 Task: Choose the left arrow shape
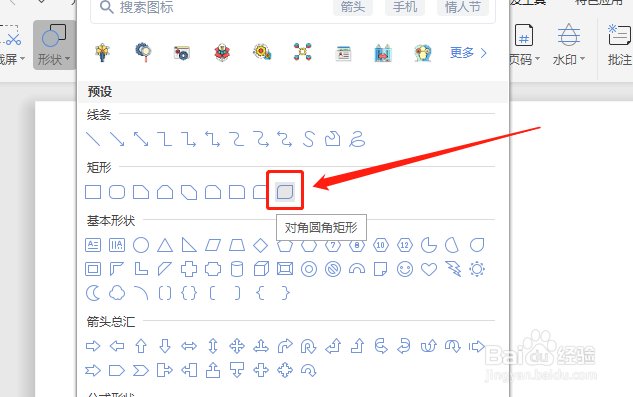pos(117,346)
